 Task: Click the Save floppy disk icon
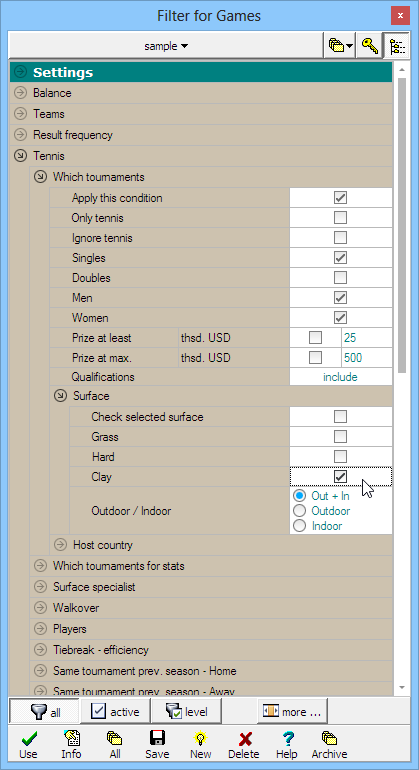tap(157, 738)
